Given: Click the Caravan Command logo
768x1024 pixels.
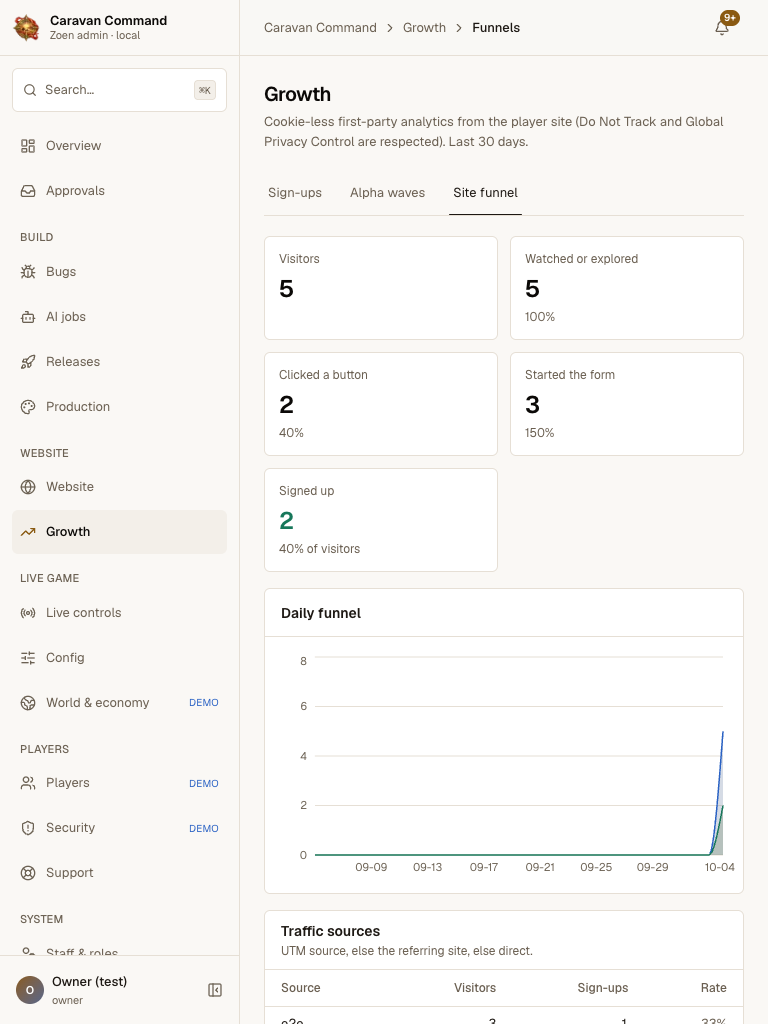Looking at the screenshot, I should click(x=27, y=27).
